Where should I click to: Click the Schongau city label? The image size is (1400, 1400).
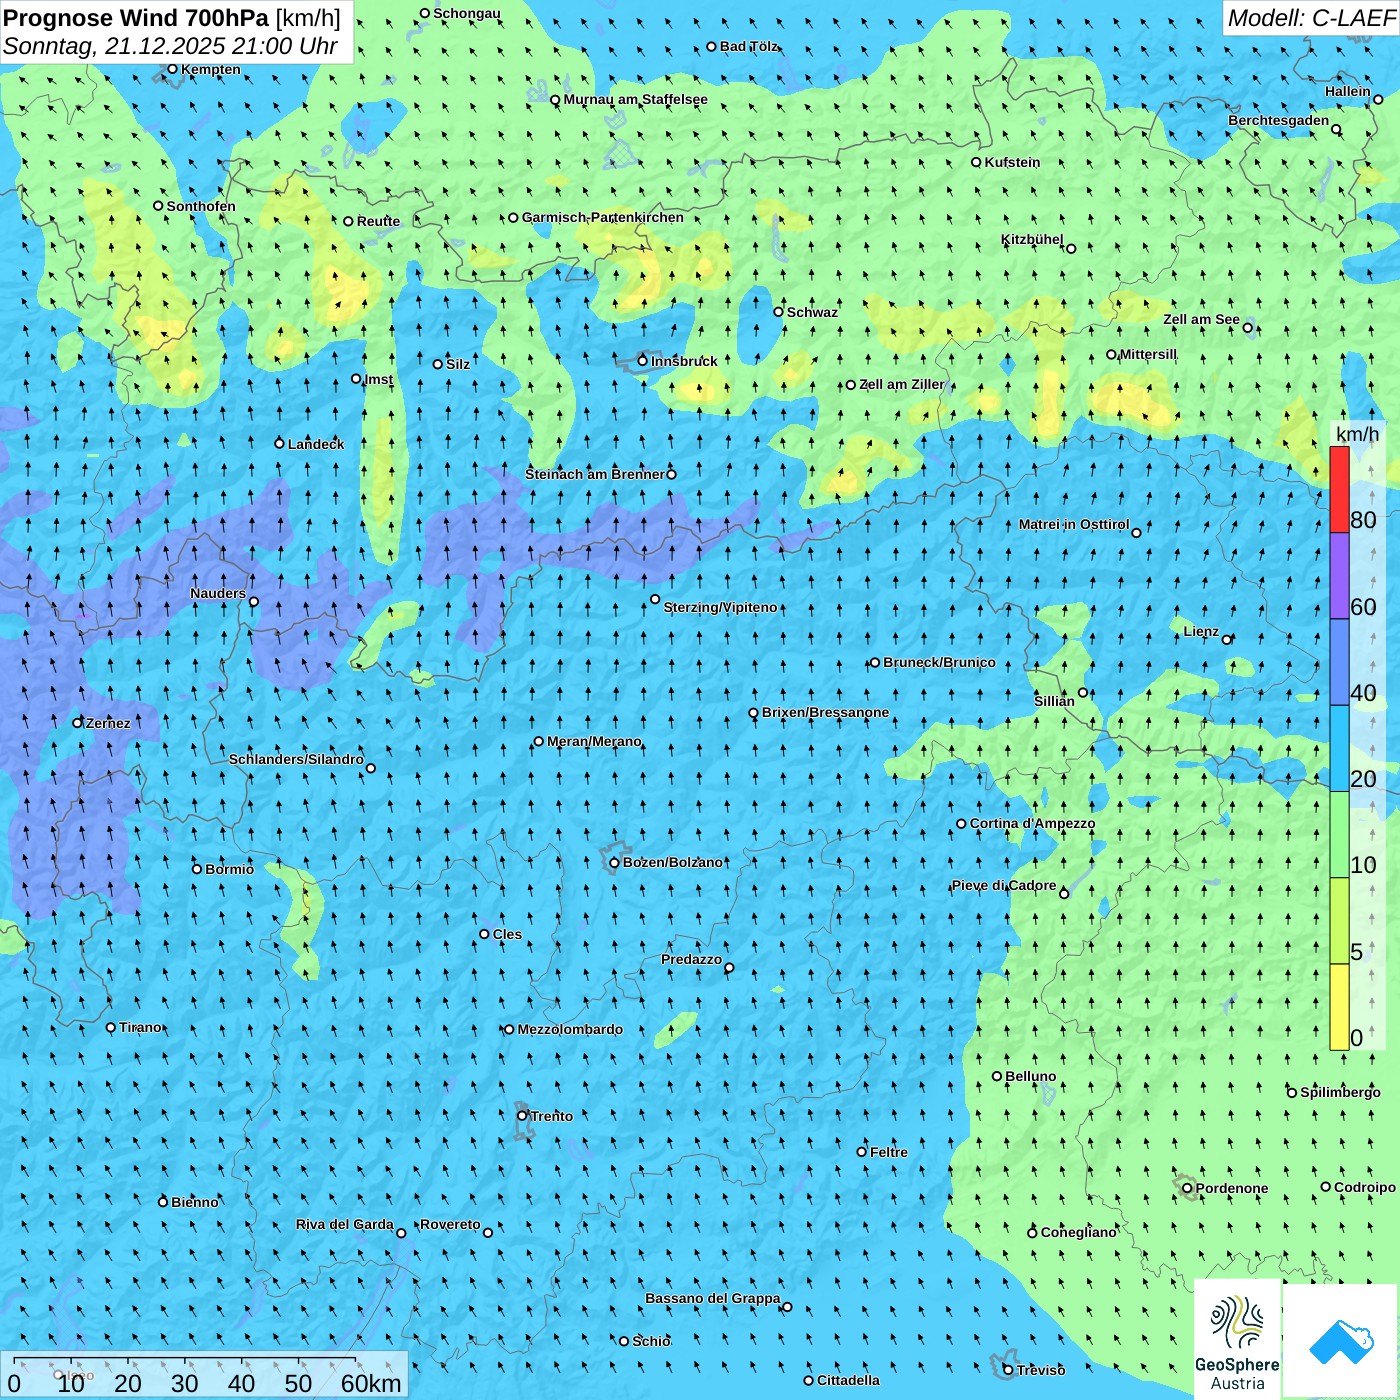pyautogui.click(x=466, y=13)
